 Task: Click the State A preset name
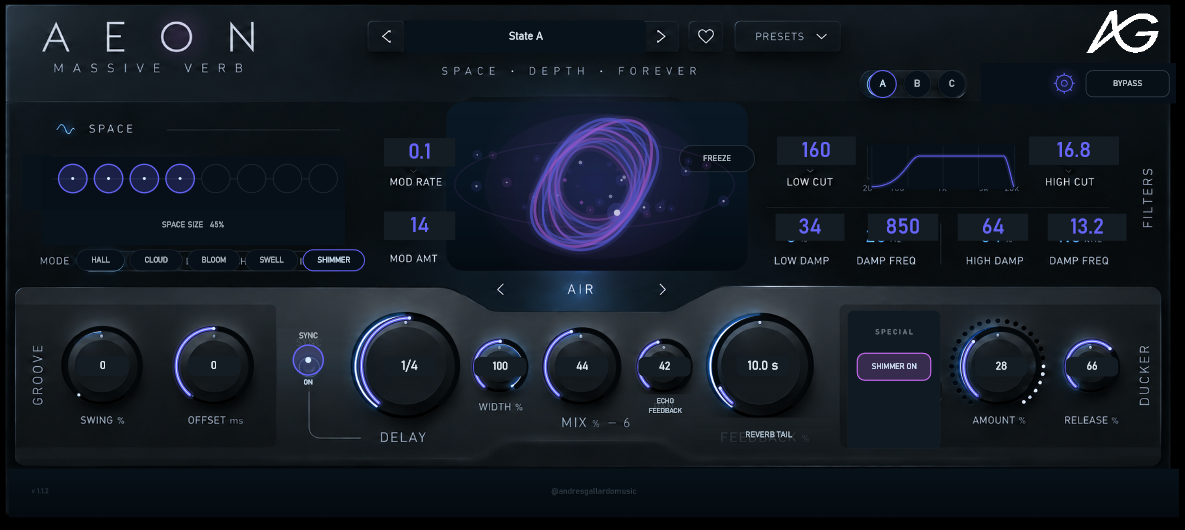[x=525, y=36]
